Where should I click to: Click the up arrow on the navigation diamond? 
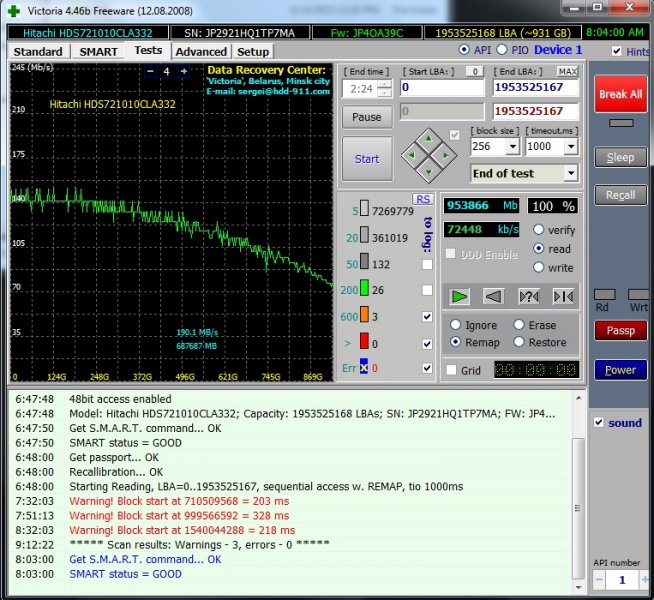click(427, 138)
